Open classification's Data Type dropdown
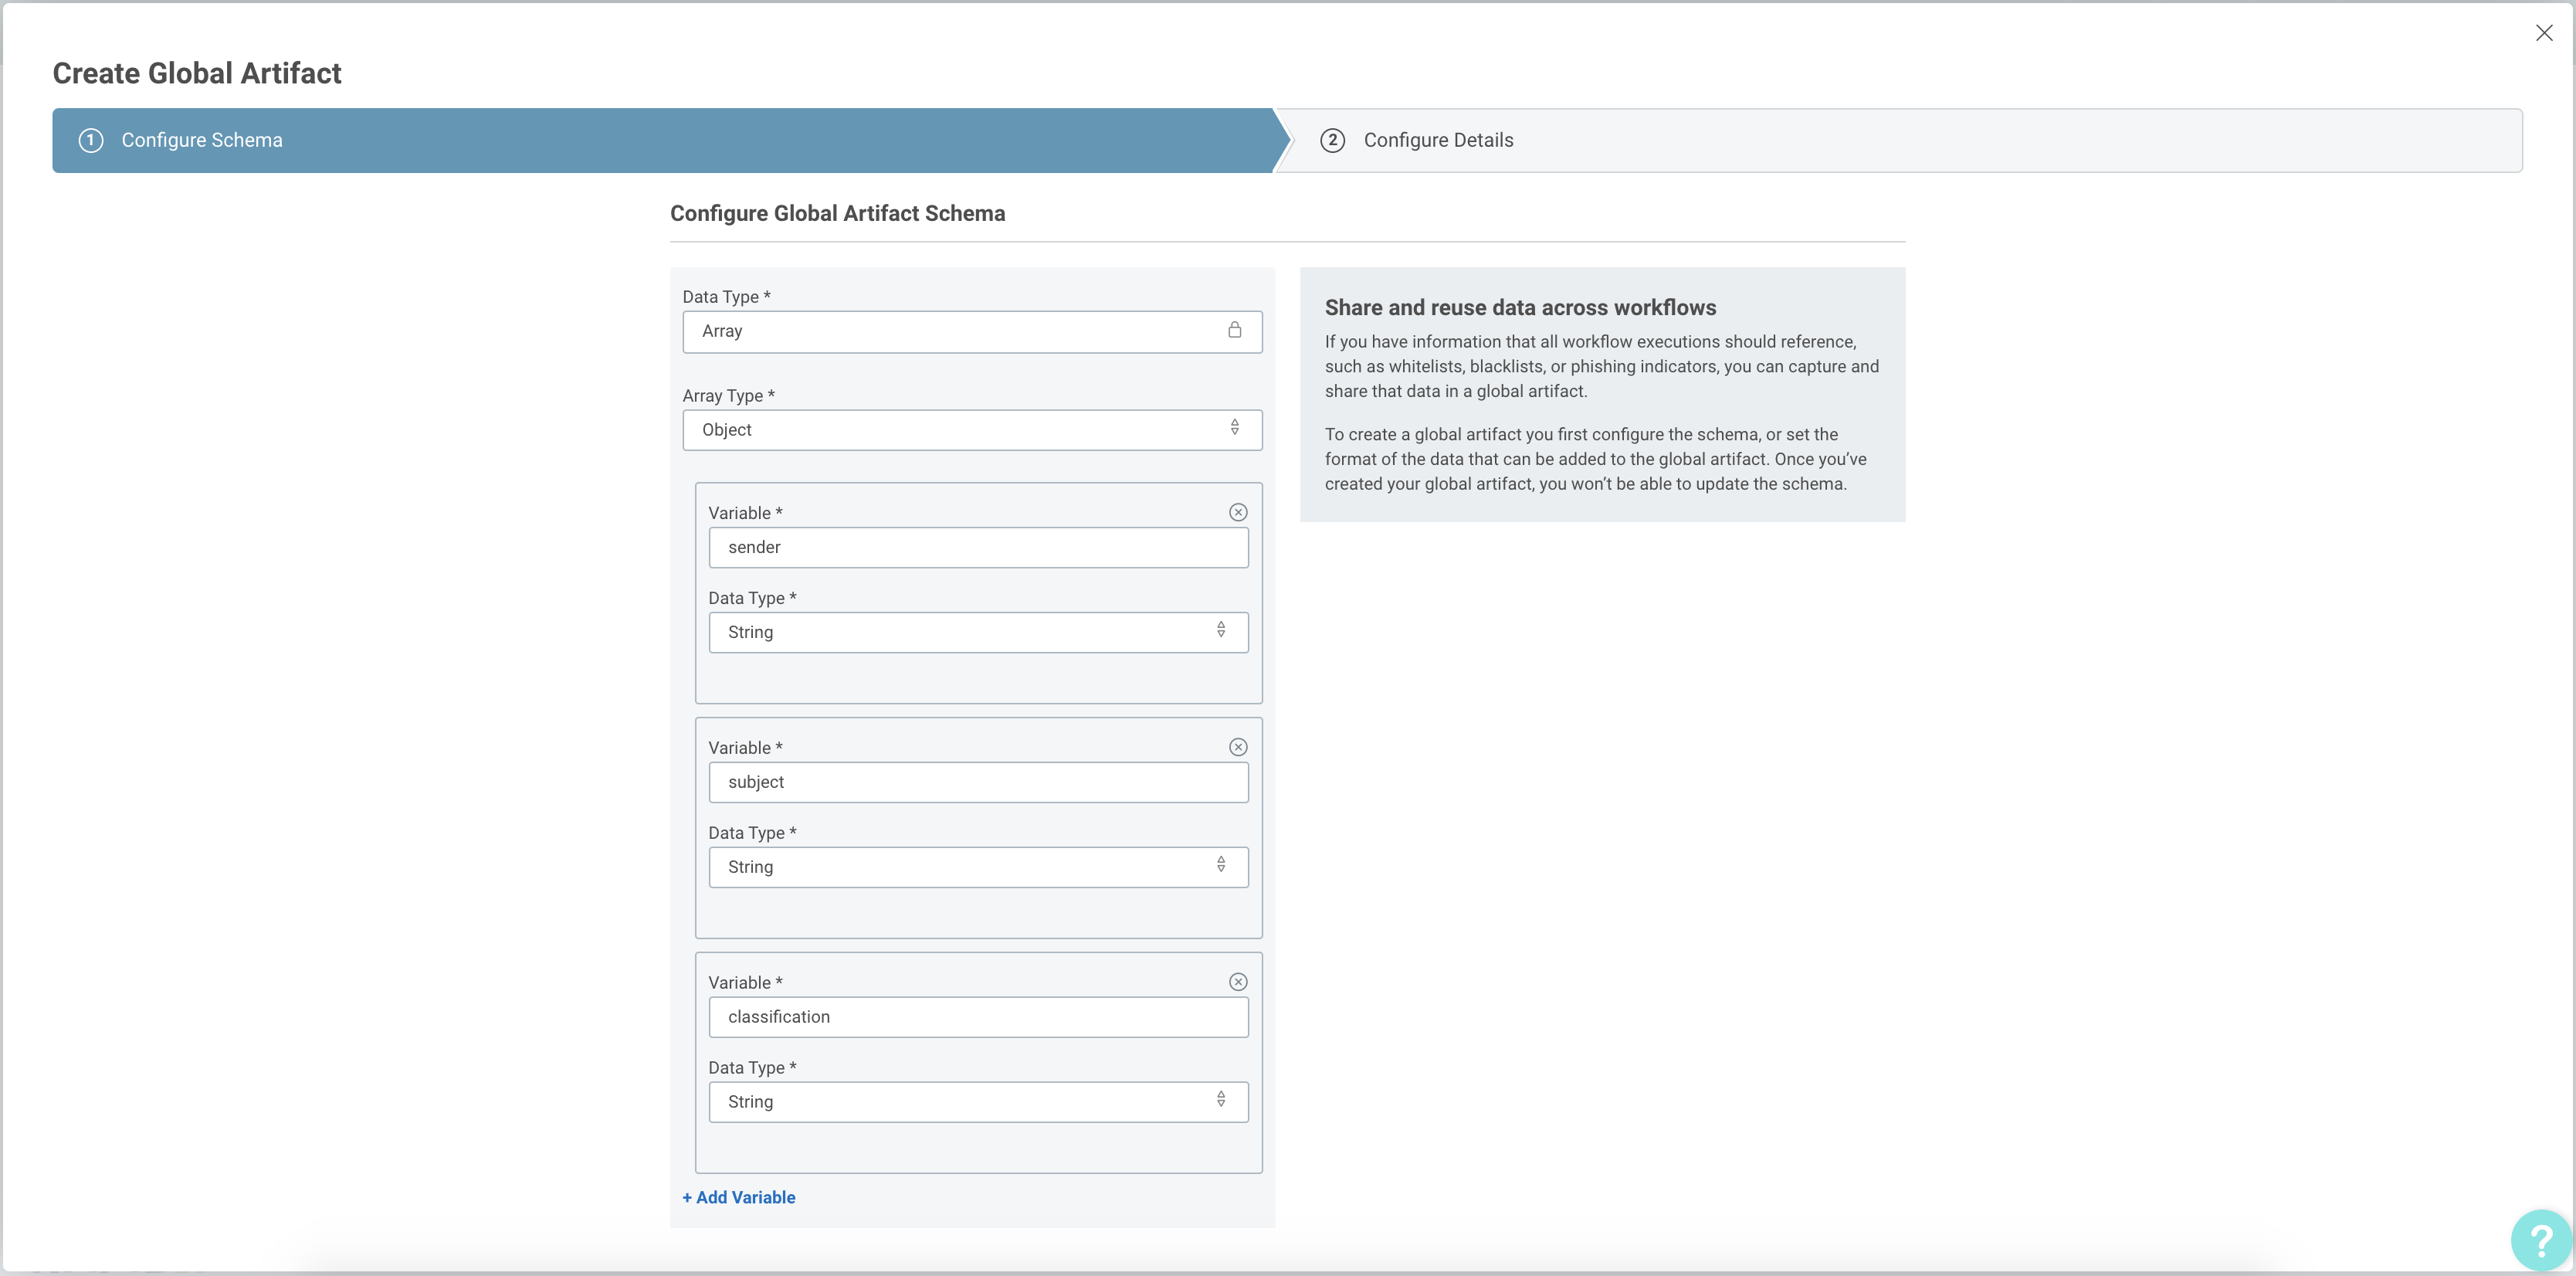 pos(977,1101)
